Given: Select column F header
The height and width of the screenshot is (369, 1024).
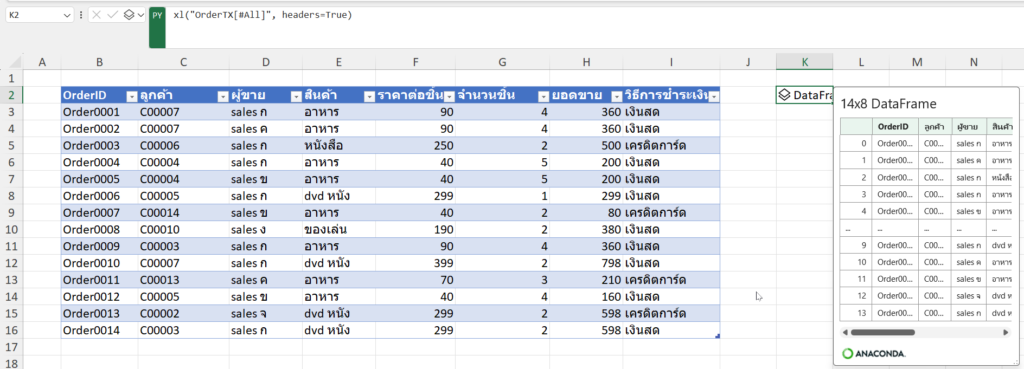Looking at the screenshot, I should (x=415, y=62).
